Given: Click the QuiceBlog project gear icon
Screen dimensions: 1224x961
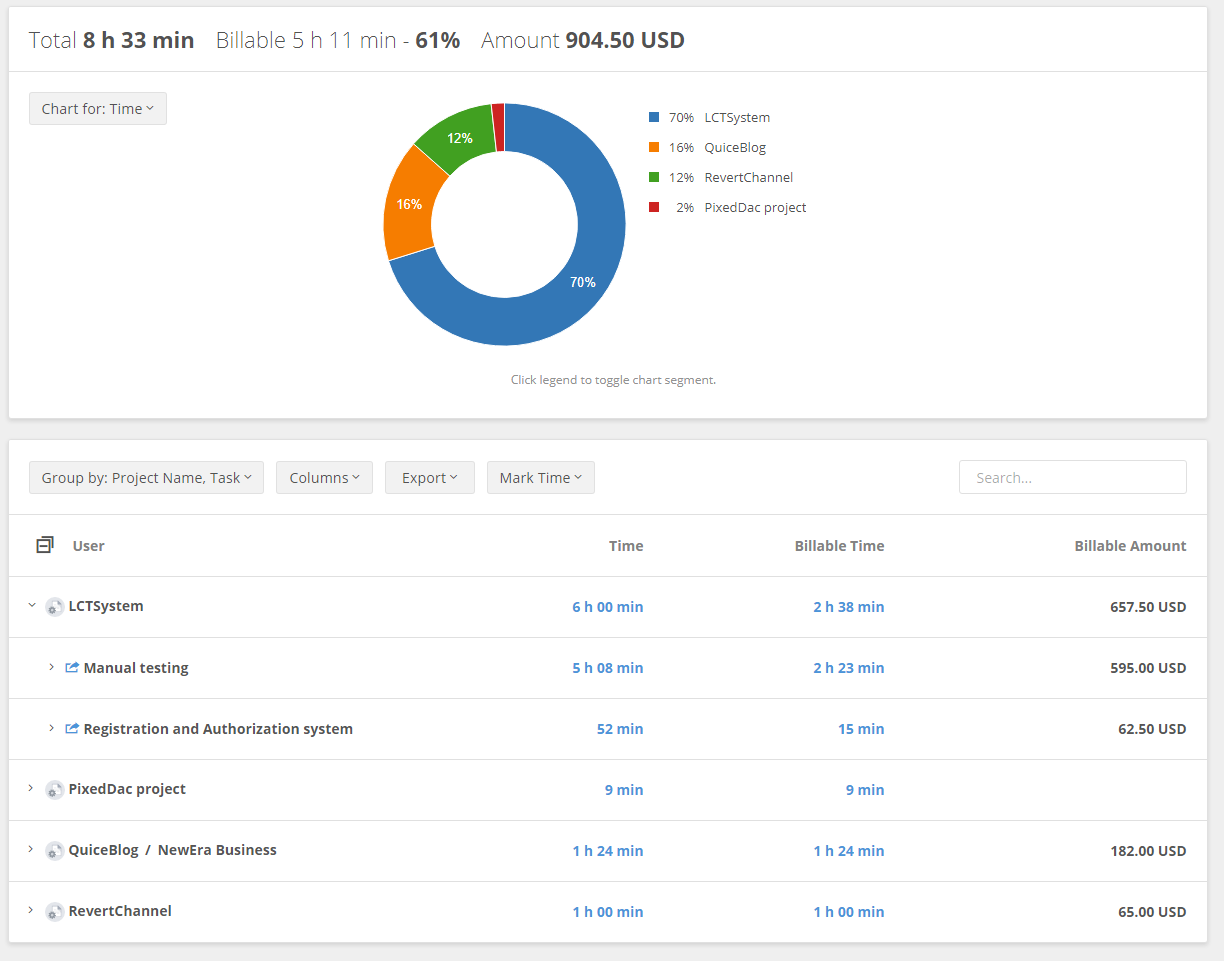Looking at the screenshot, I should [55, 851].
